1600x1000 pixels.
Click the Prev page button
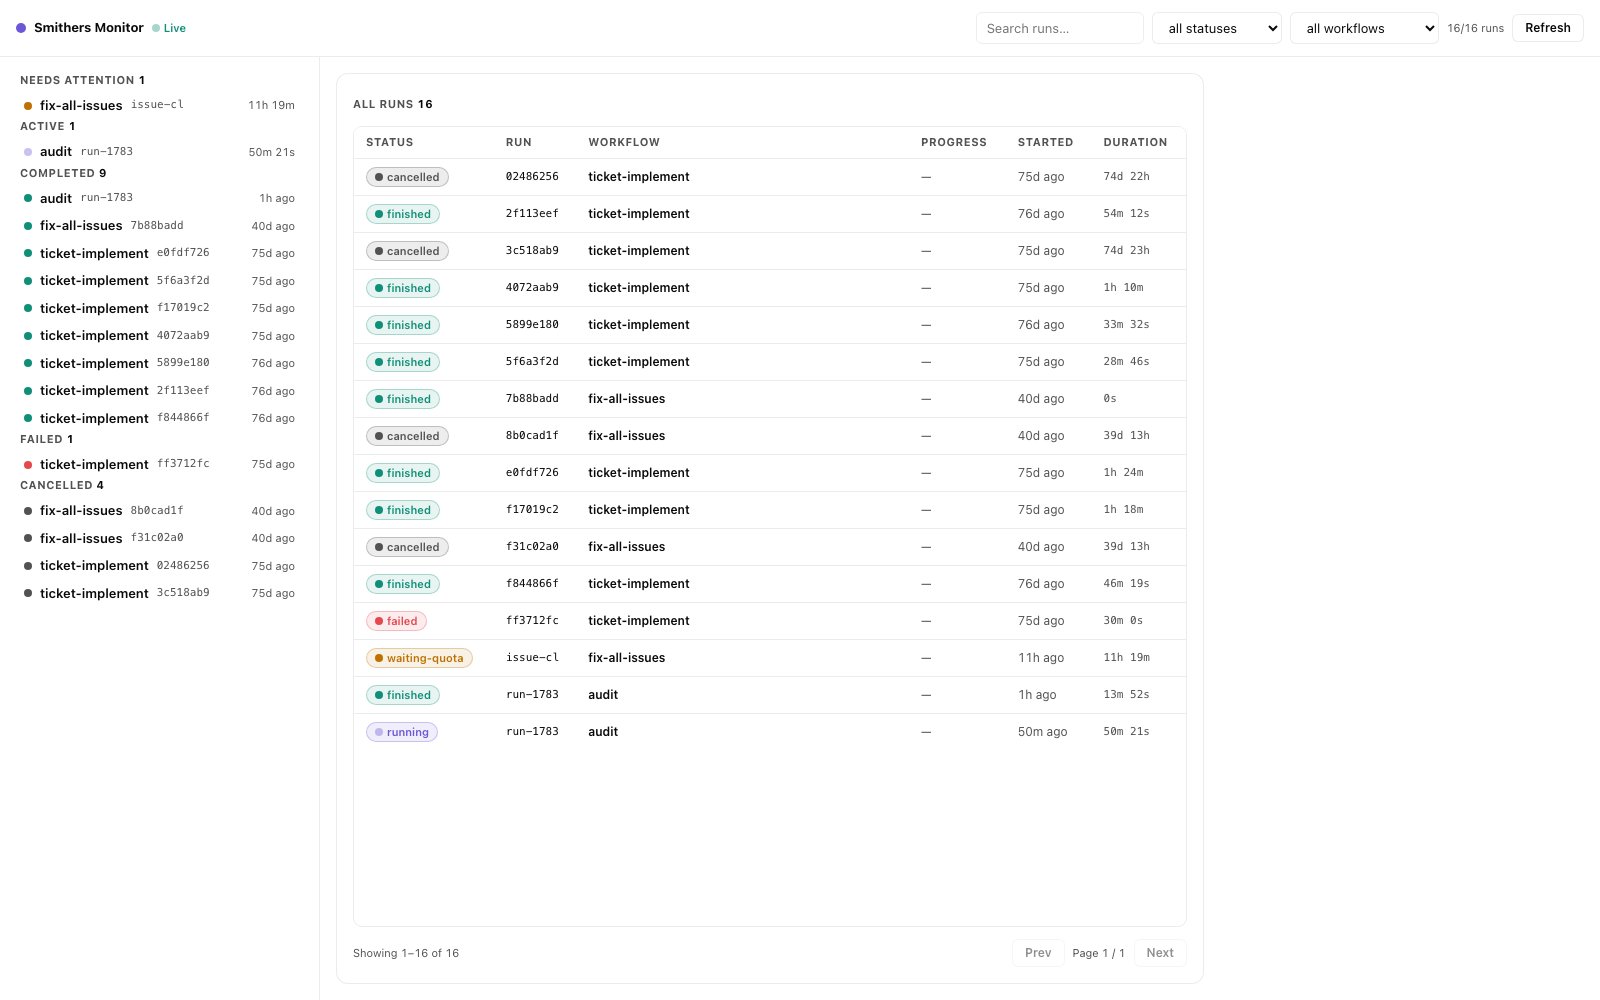tap(1038, 953)
